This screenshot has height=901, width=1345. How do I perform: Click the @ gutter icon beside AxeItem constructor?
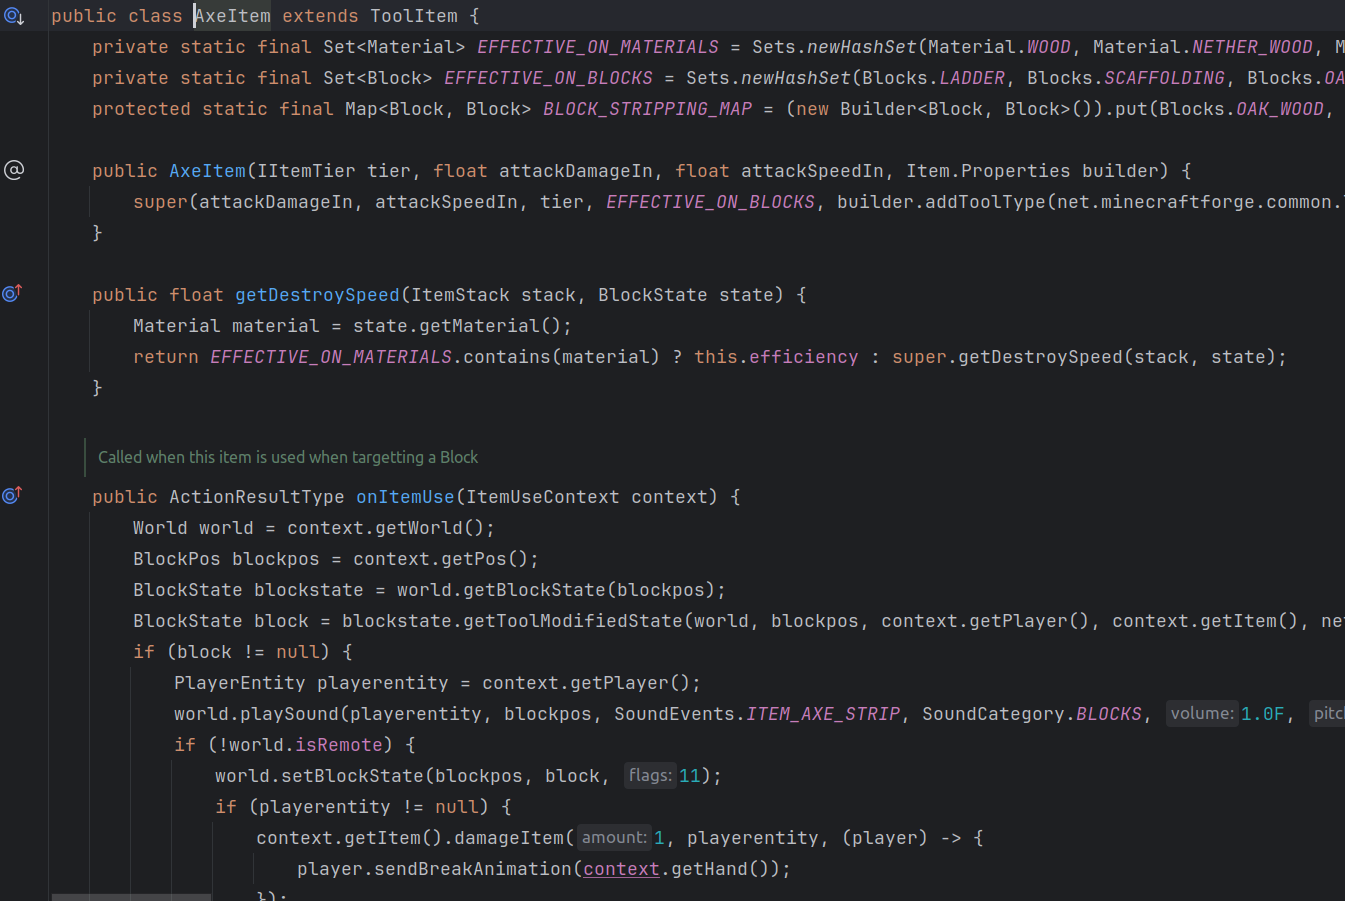point(14,171)
